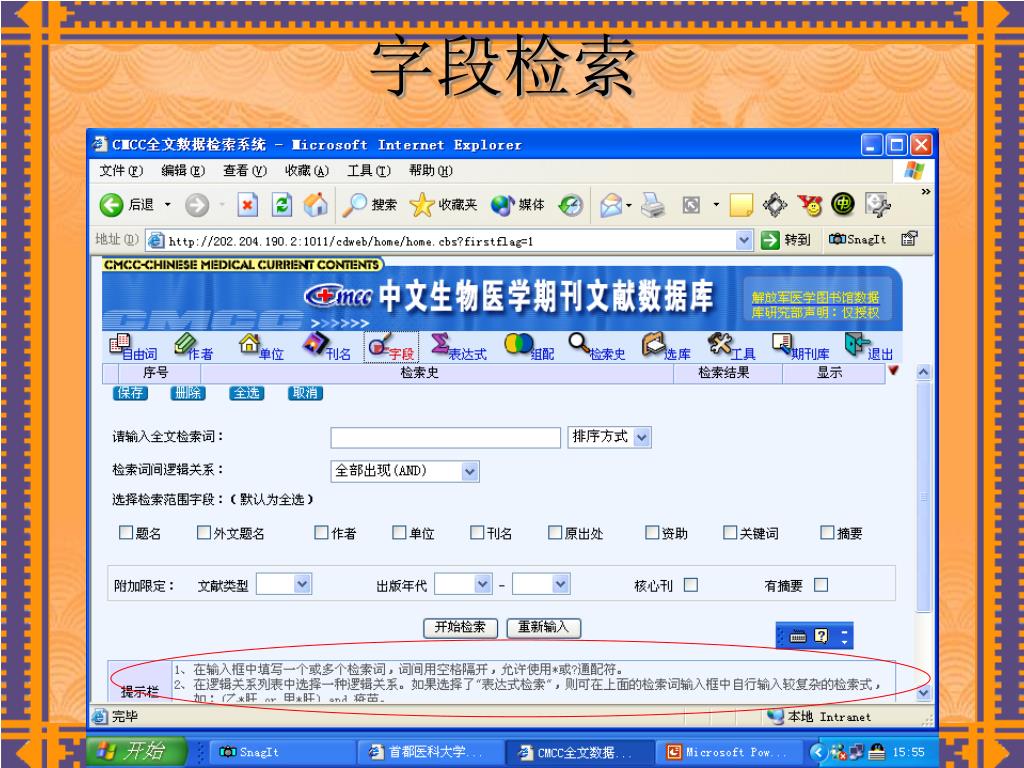Click the 删除 delete button
The image size is (1024, 768).
(188, 392)
